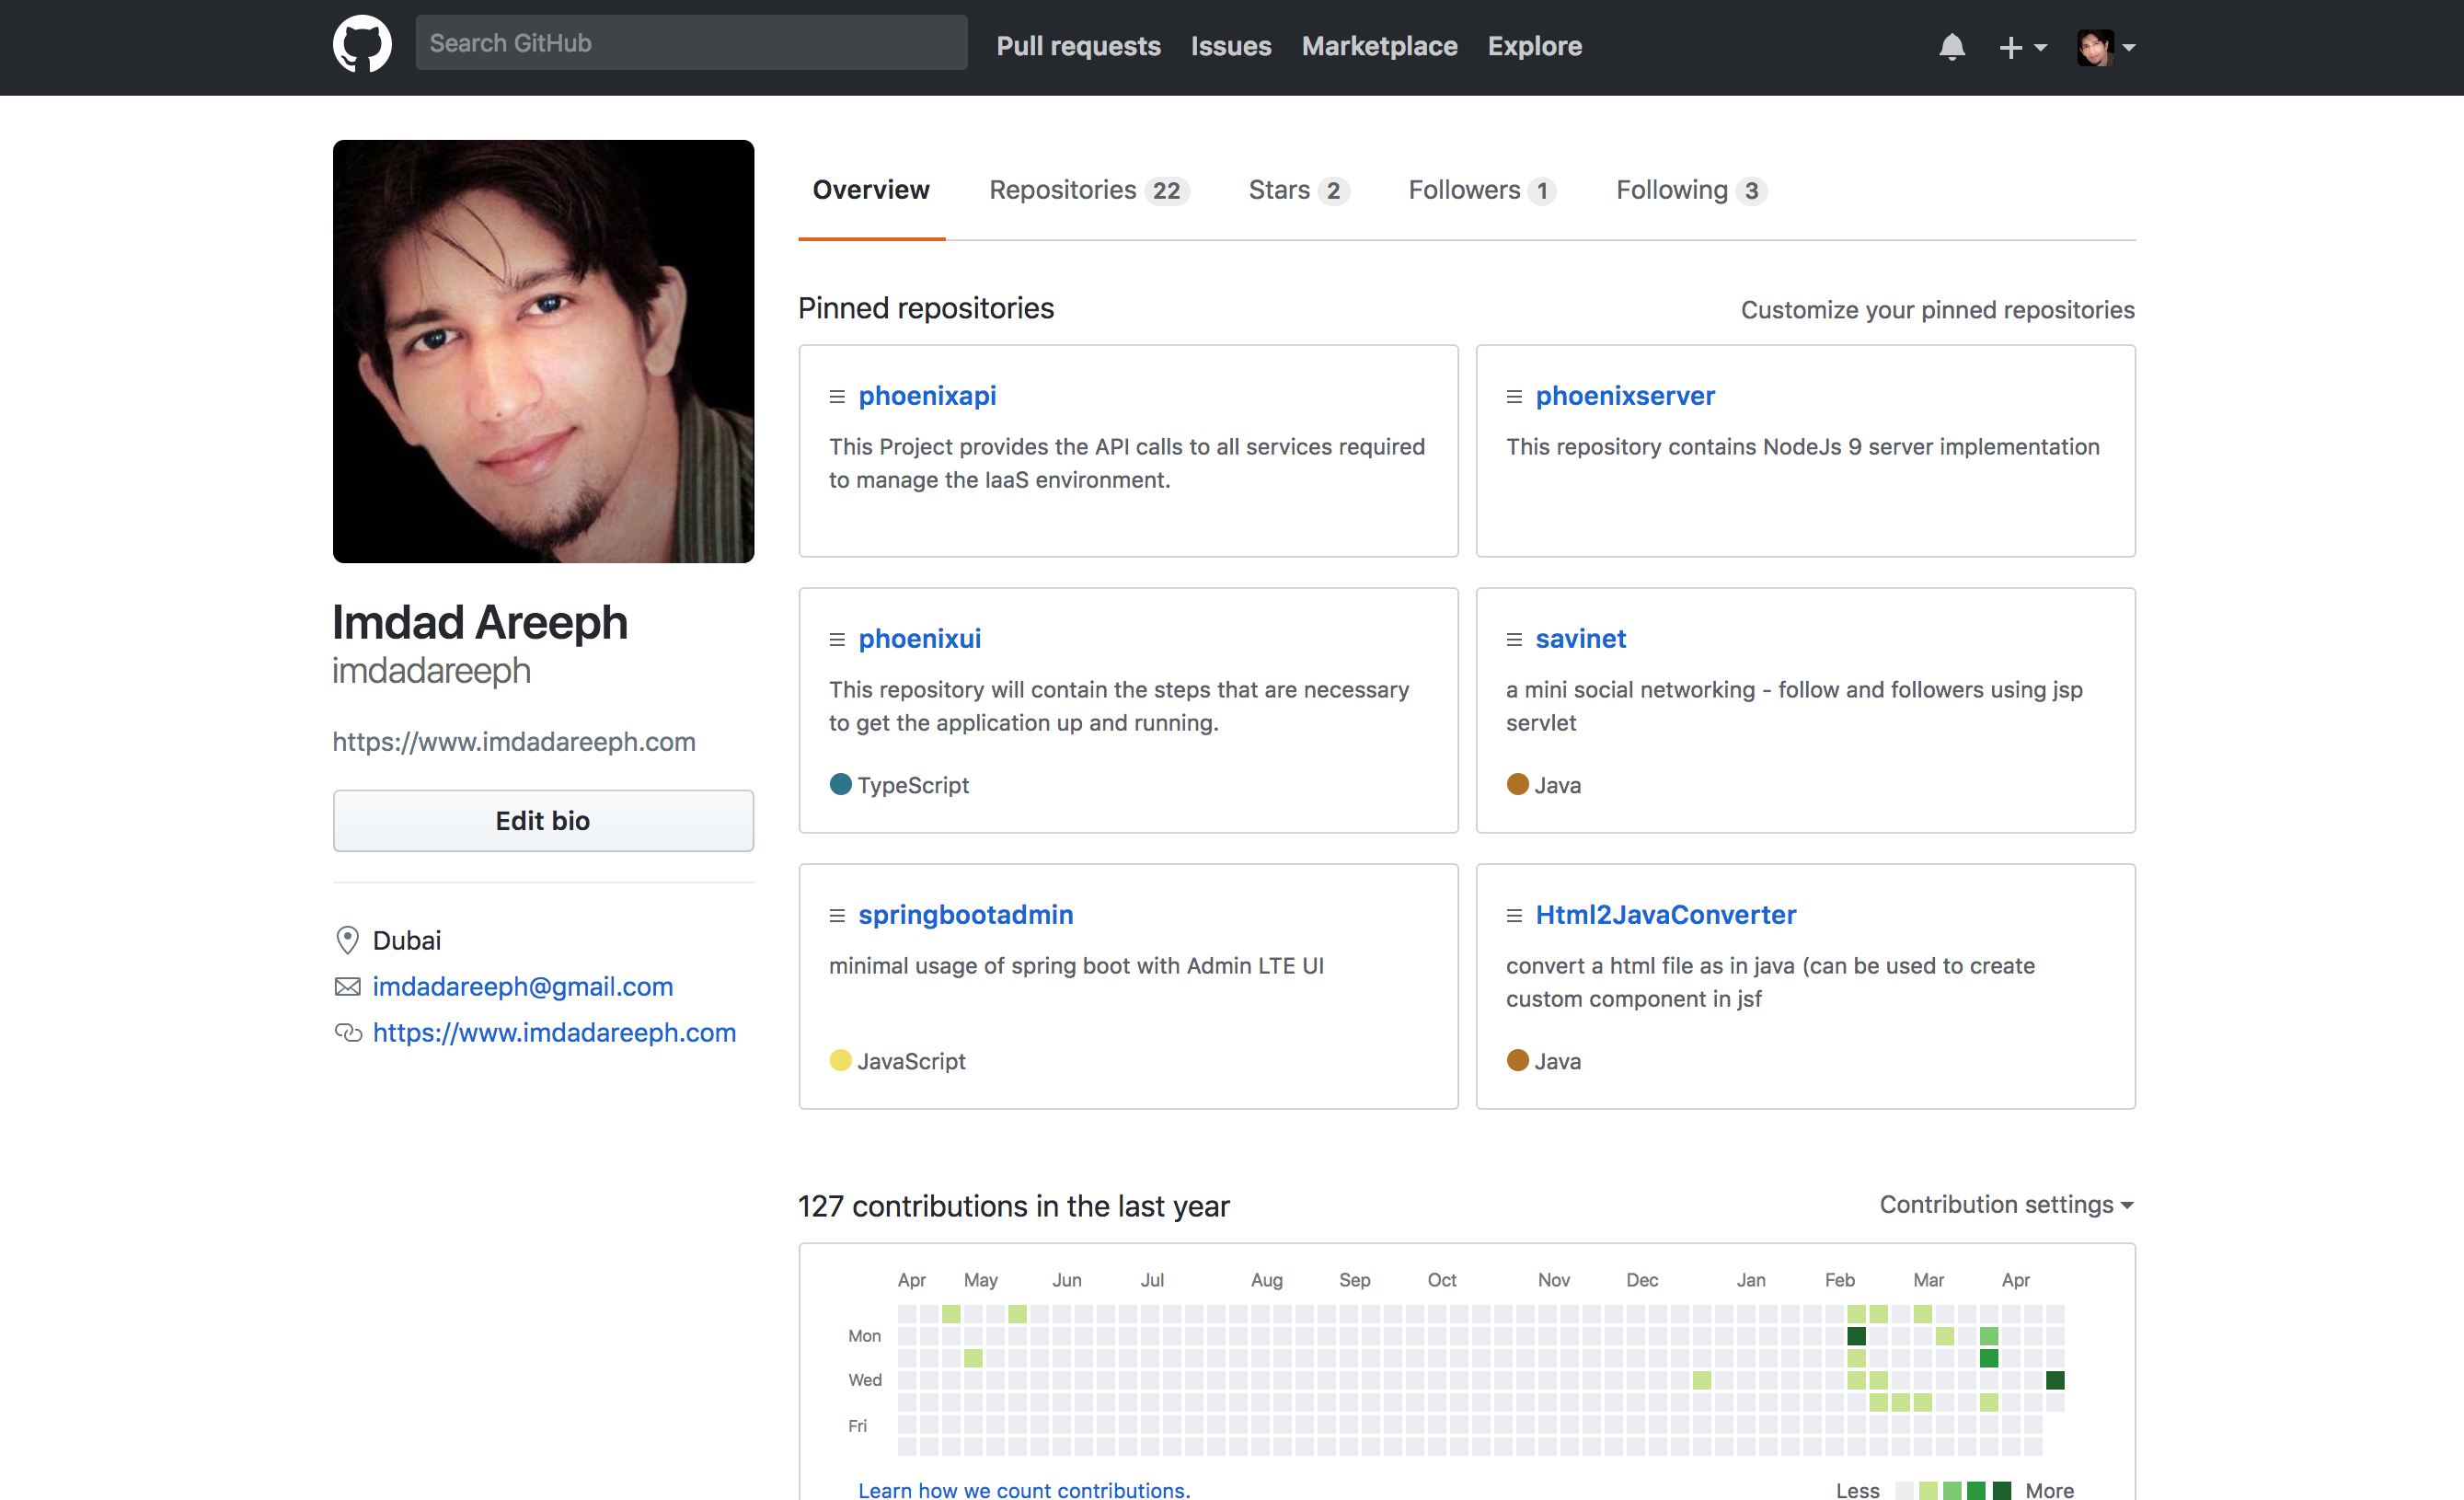Open Customize your pinned repositories link
The width and height of the screenshot is (2464, 1500).
point(1937,310)
